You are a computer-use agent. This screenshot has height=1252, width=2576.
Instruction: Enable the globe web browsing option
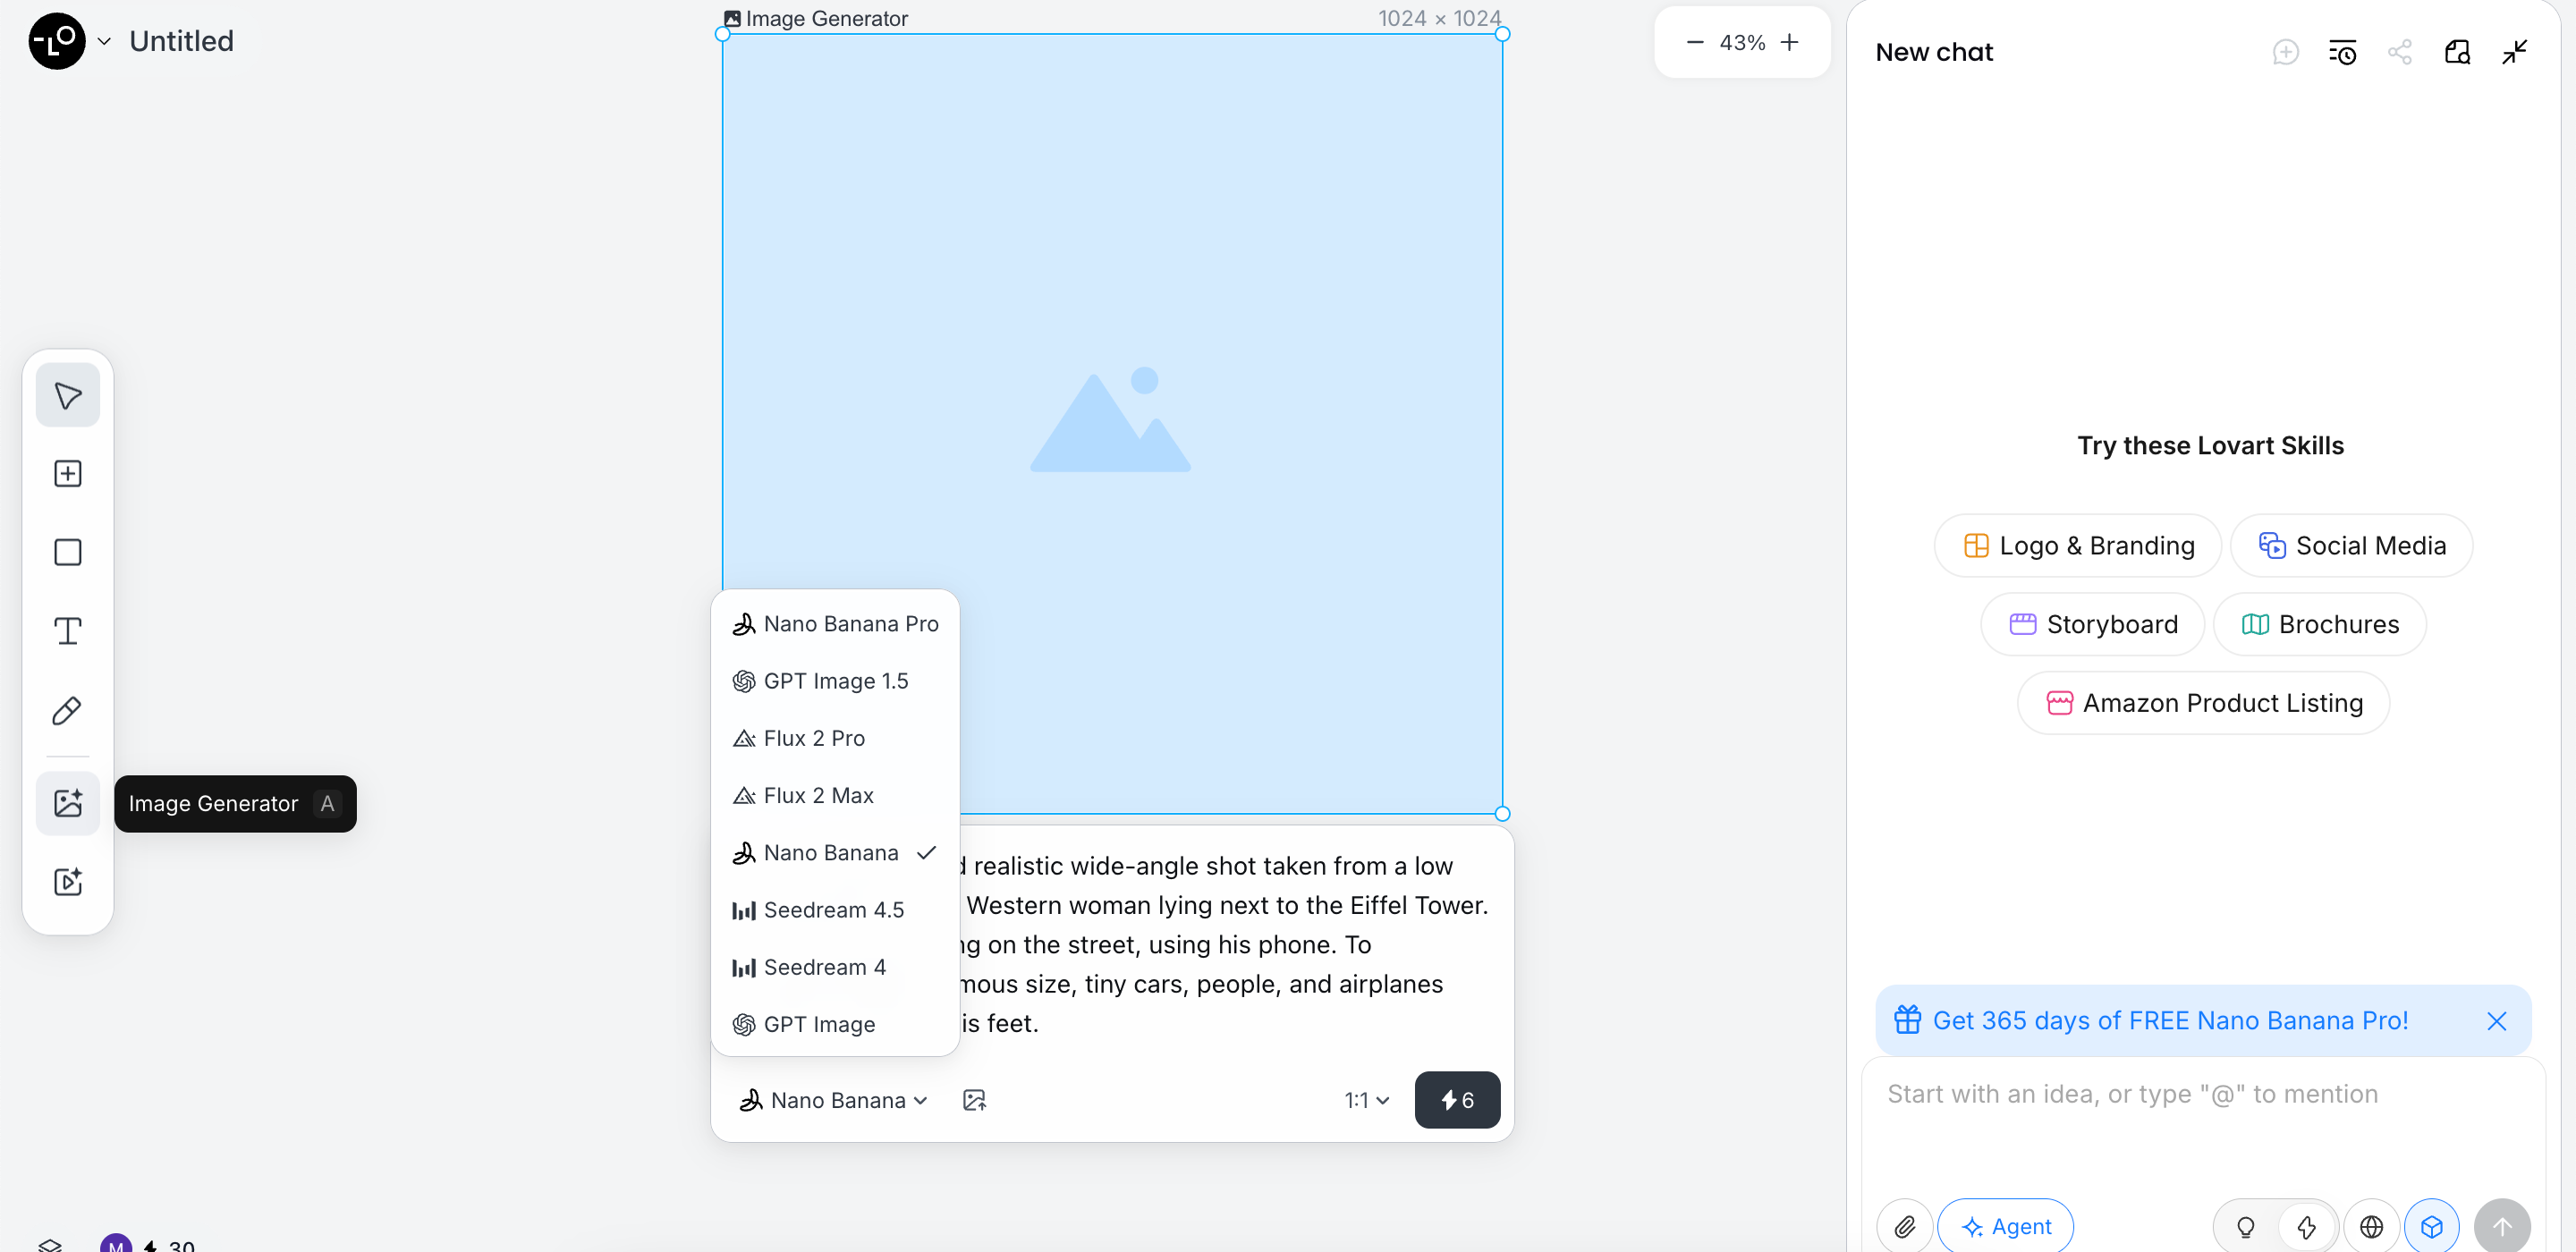(x=2372, y=1226)
